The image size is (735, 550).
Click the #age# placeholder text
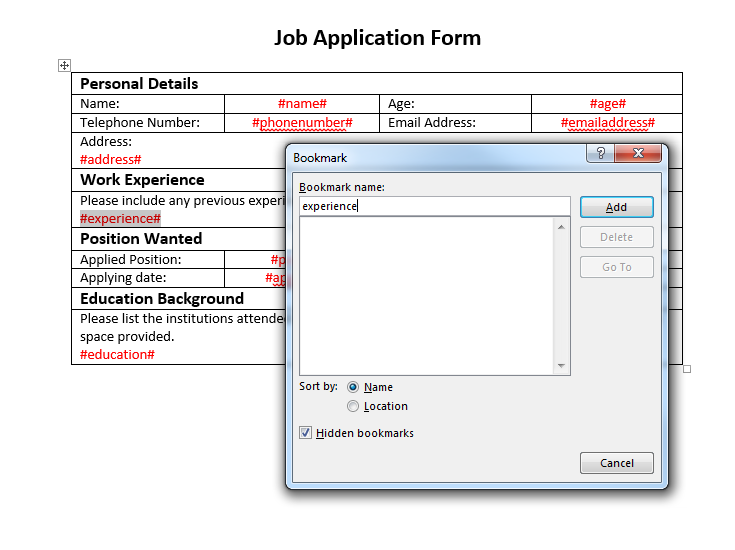coord(608,104)
